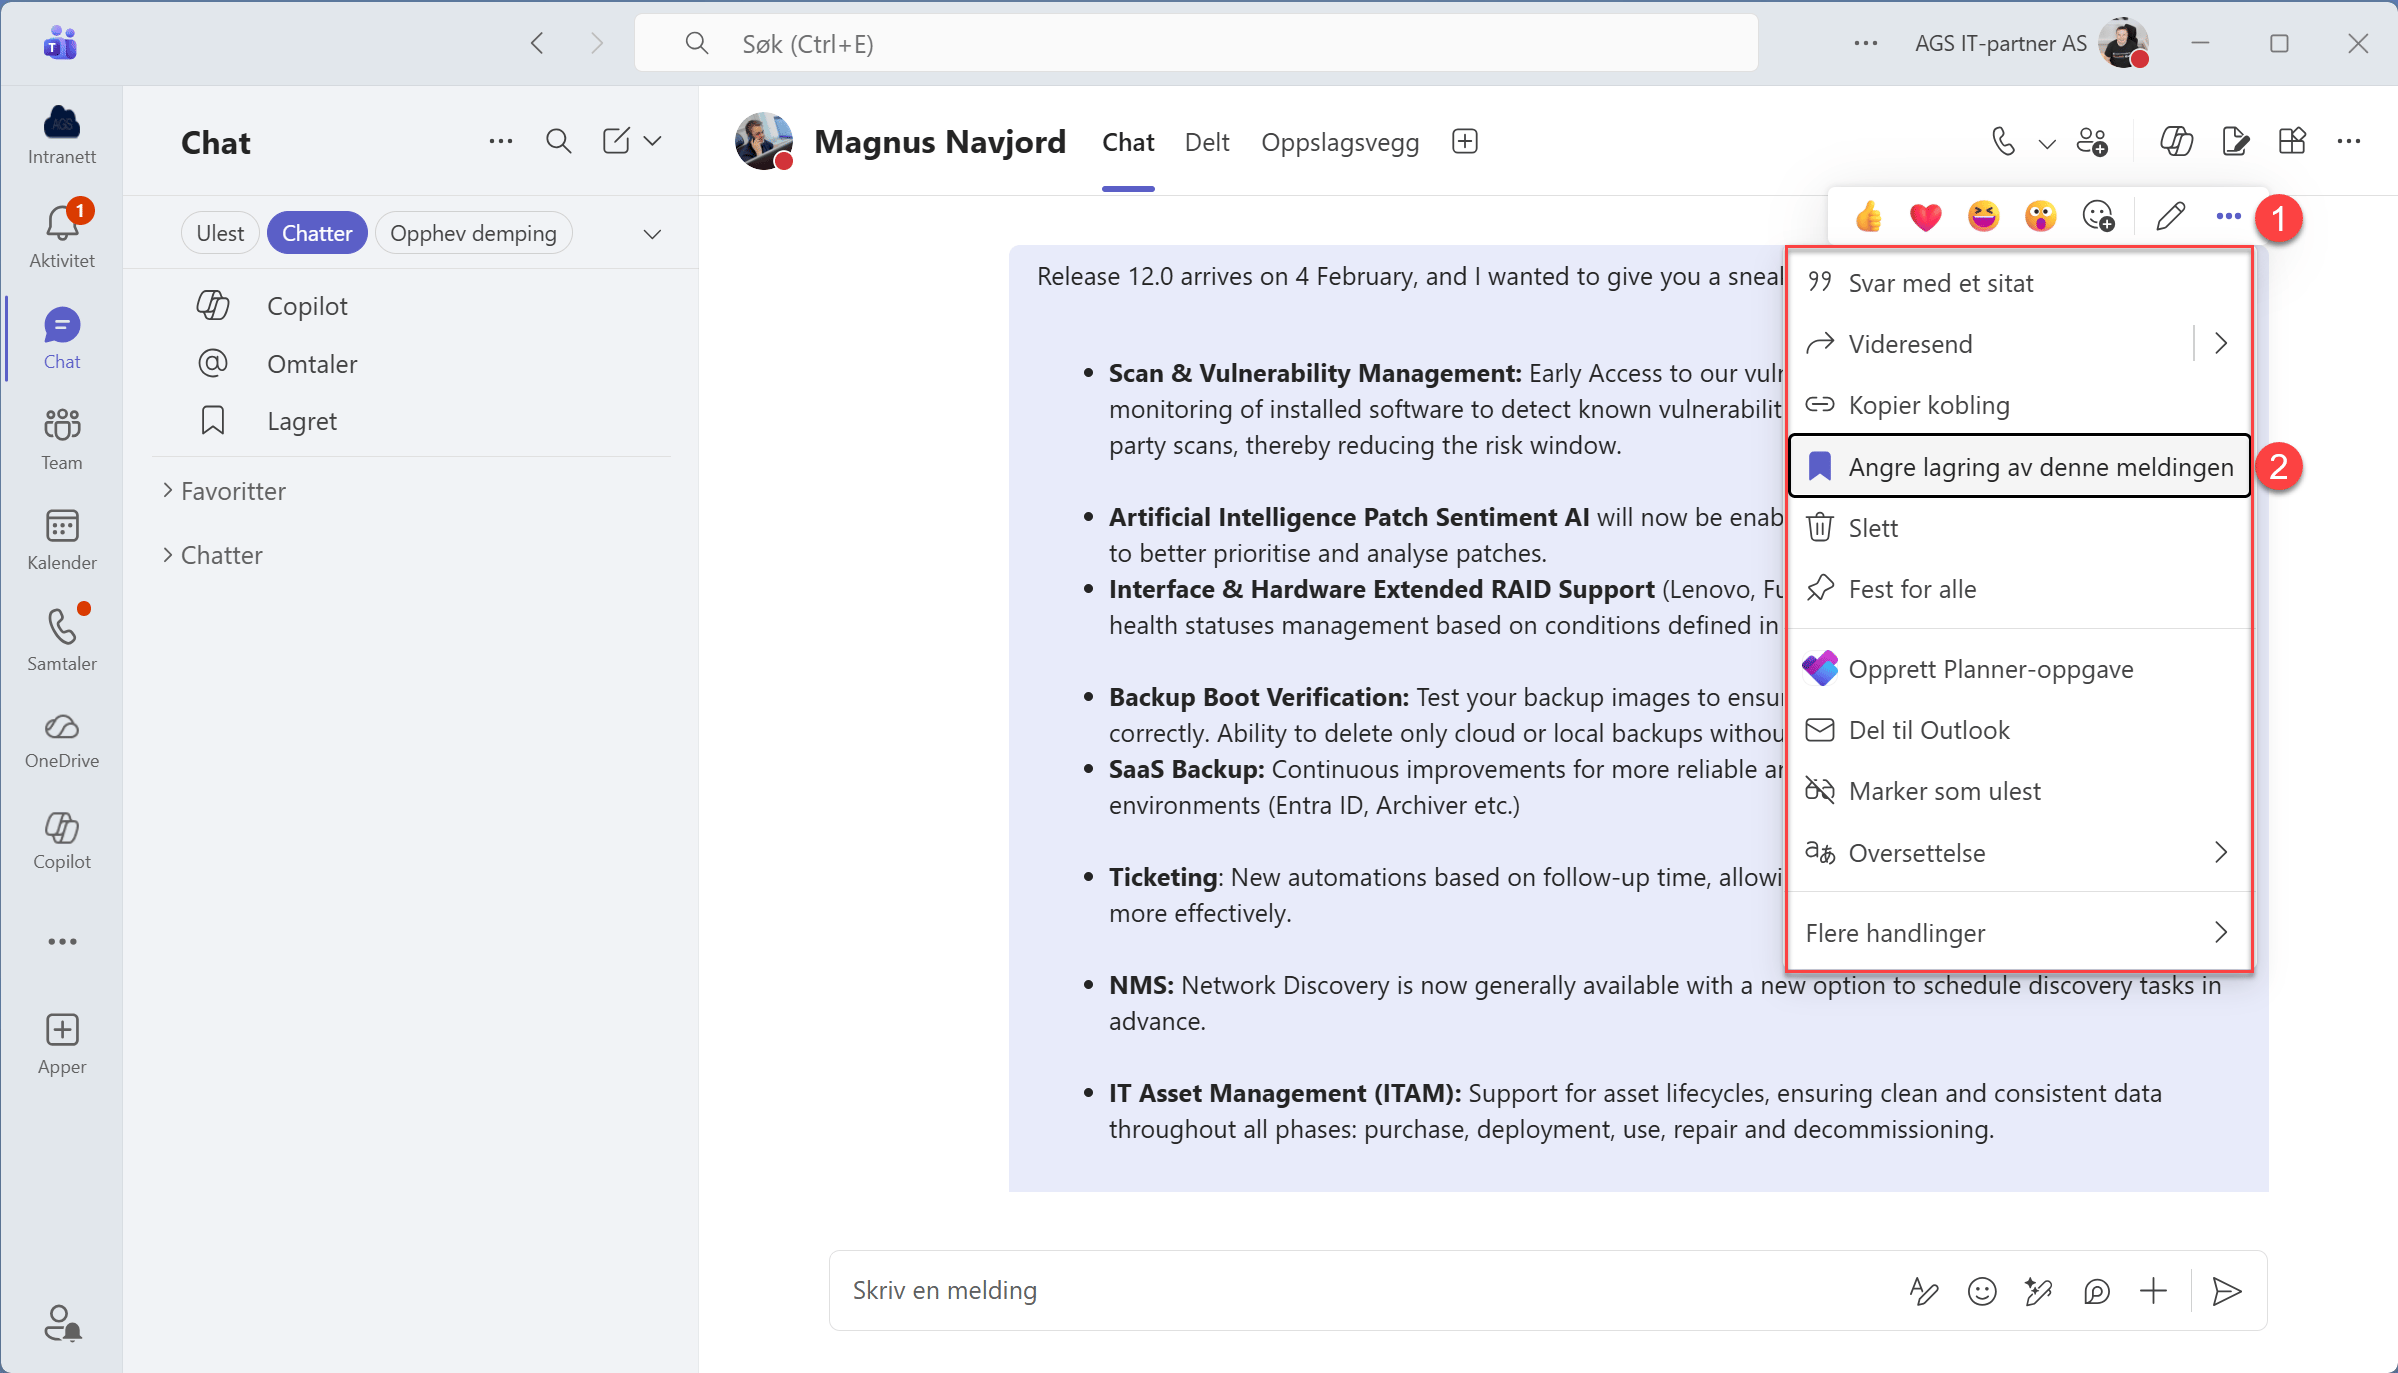The height and width of the screenshot is (1373, 2398).
Task: Click the pencil edit message icon
Action: coord(2170,216)
